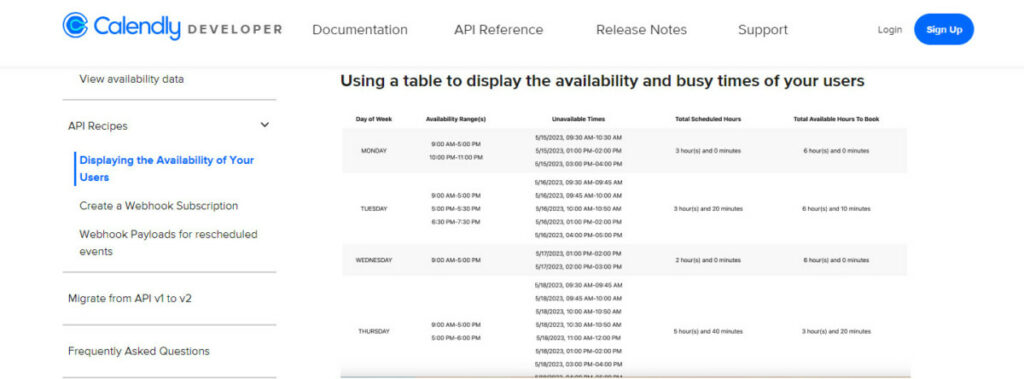The width and height of the screenshot is (1024, 379).
Task: Click the Calendly logo icon
Action: (x=75, y=26)
